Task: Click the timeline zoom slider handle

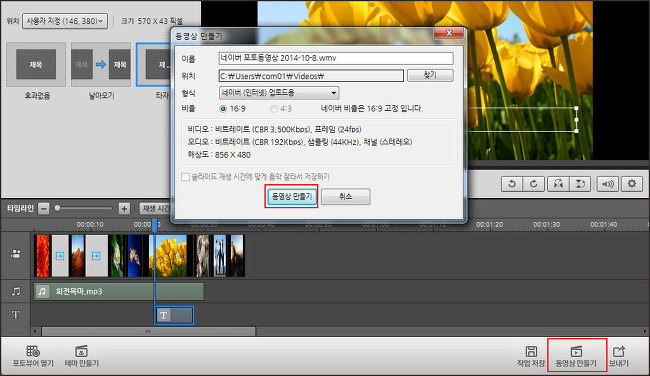Action: click(x=58, y=208)
